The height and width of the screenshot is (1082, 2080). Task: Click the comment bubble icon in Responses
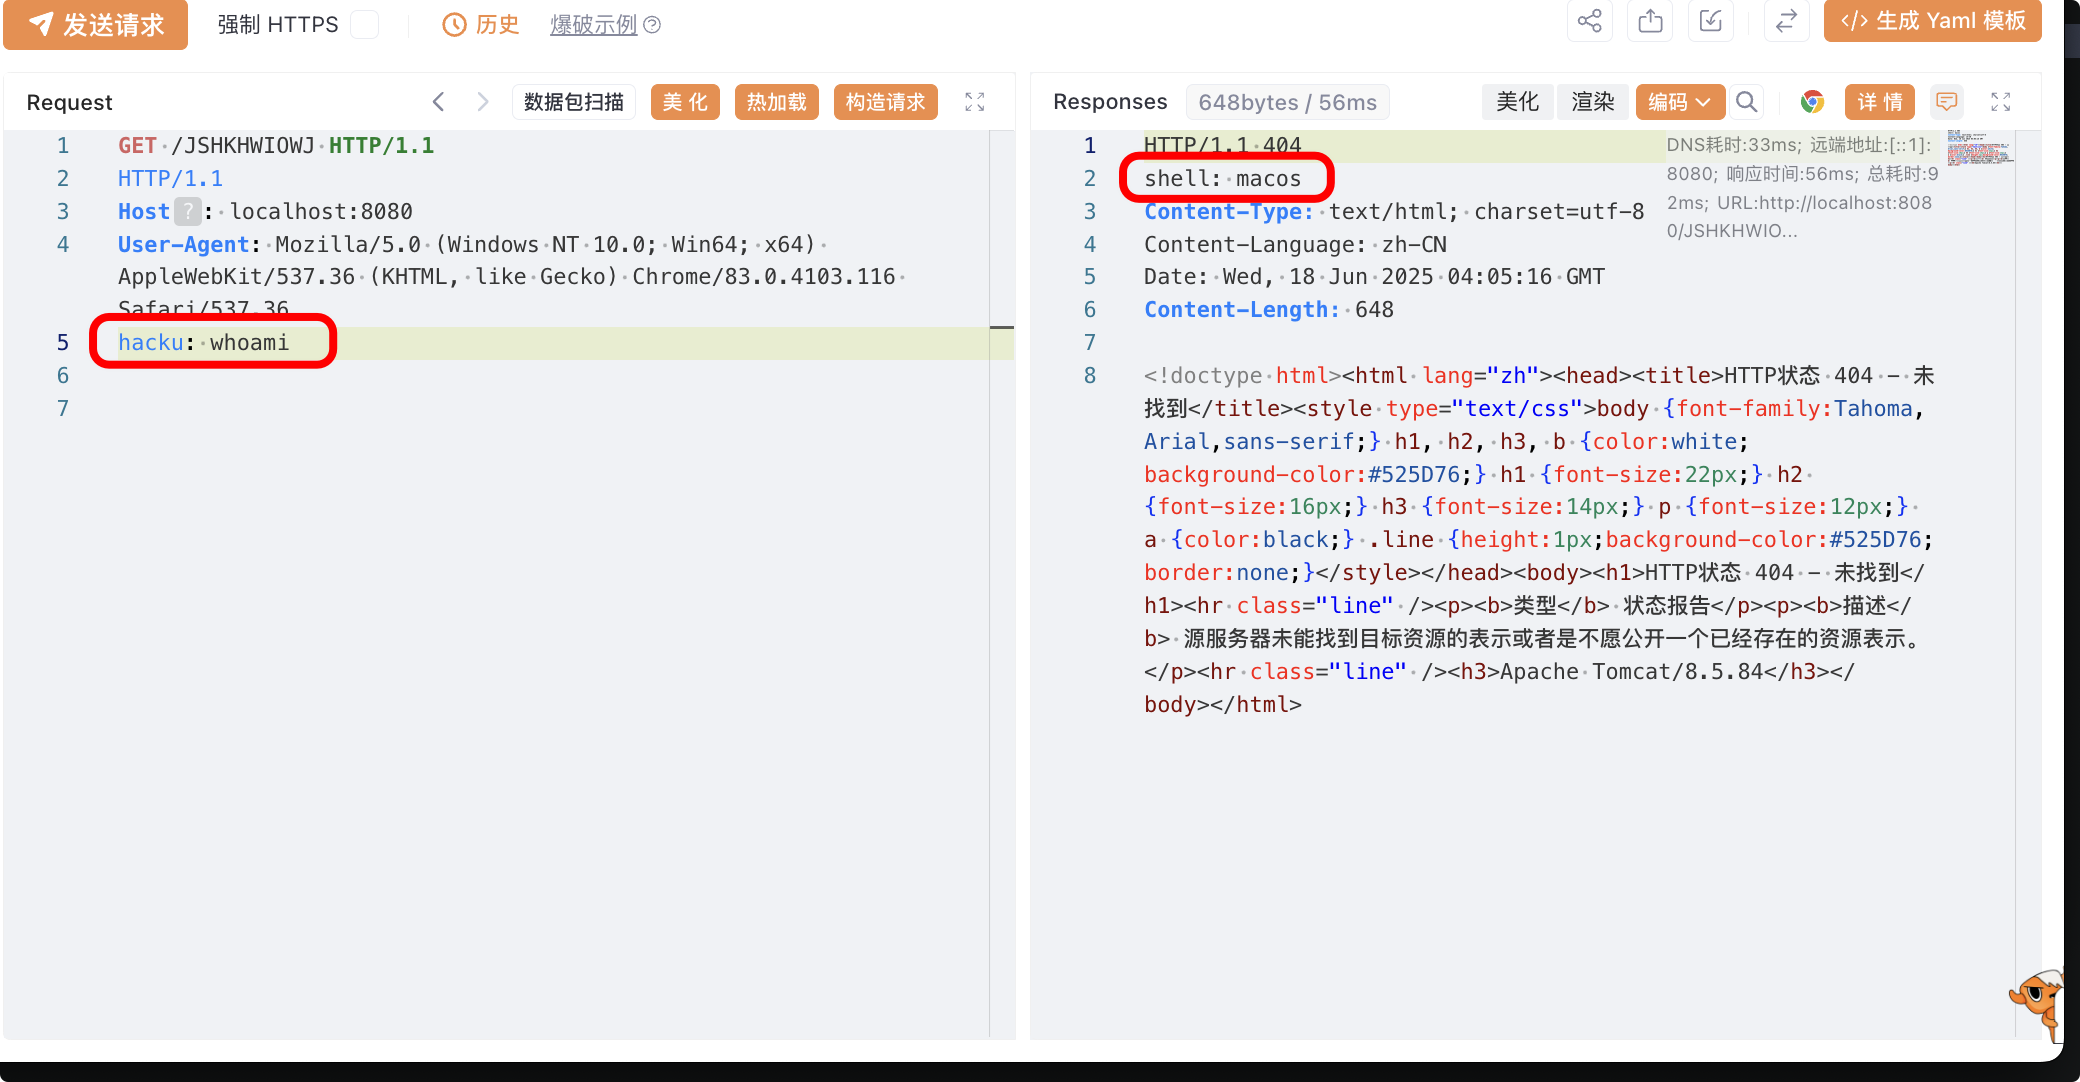tap(1947, 102)
